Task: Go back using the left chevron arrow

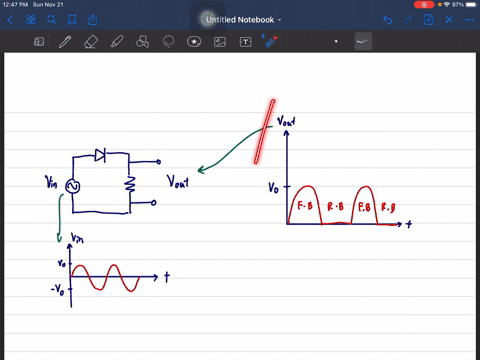Action: pyautogui.click(x=10, y=20)
